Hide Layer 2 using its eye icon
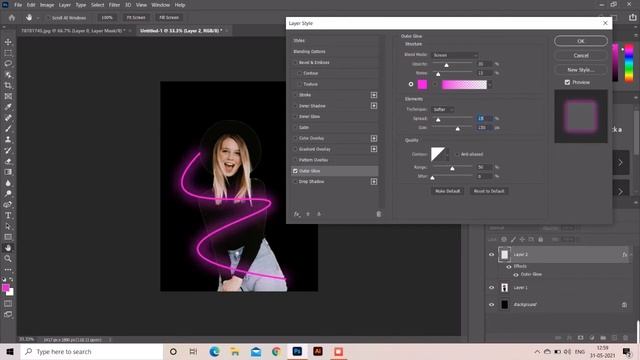 click(491, 254)
